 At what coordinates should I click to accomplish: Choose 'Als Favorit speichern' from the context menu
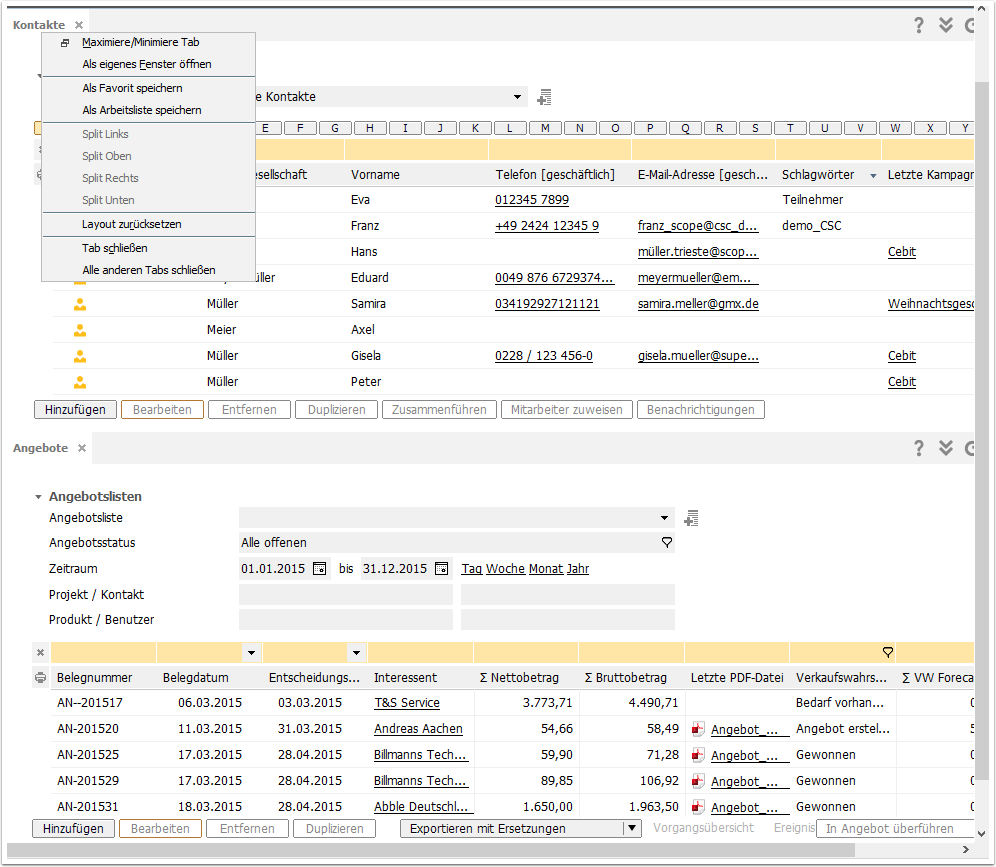pyautogui.click(x=132, y=88)
